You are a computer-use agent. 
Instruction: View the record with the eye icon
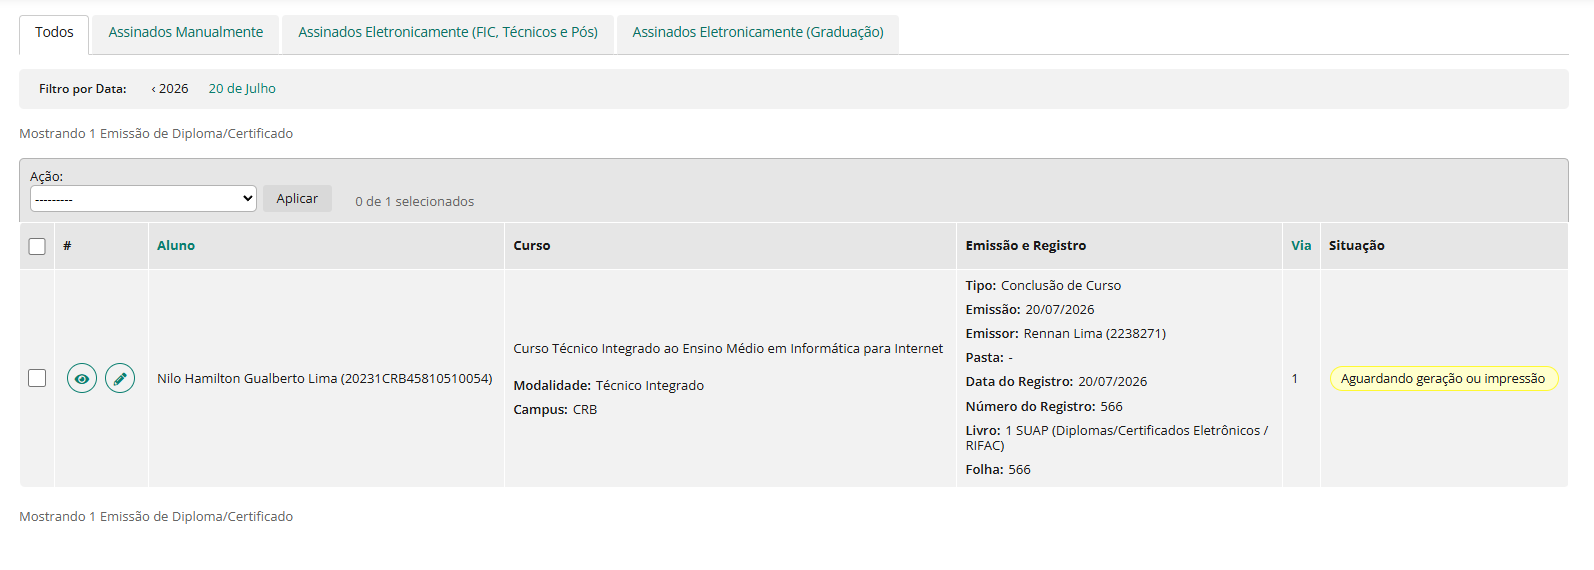click(82, 379)
